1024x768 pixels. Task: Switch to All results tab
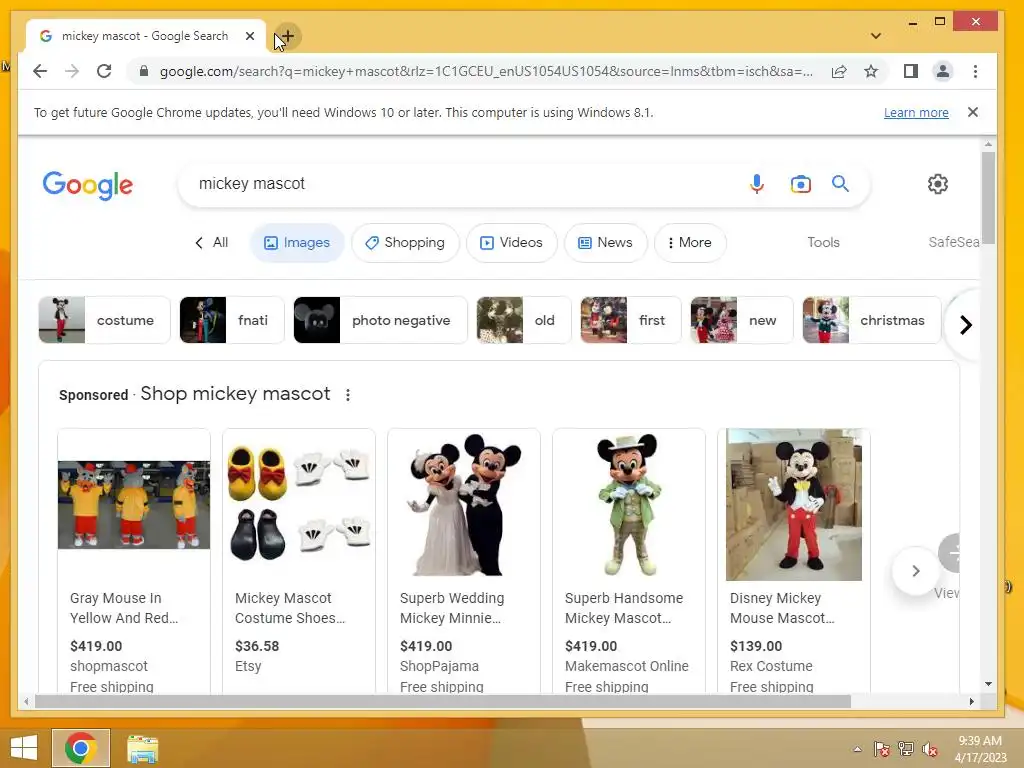(x=212, y=243)
